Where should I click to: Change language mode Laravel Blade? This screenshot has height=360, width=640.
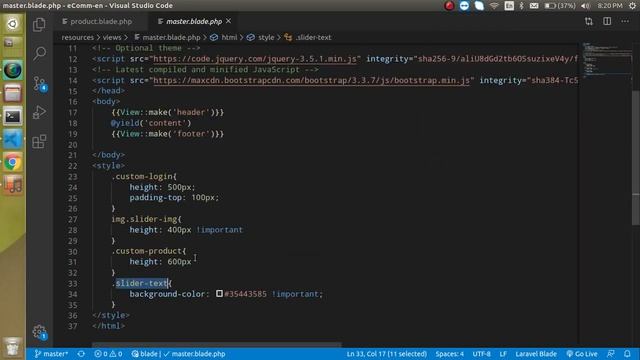(x=536, y=354)
